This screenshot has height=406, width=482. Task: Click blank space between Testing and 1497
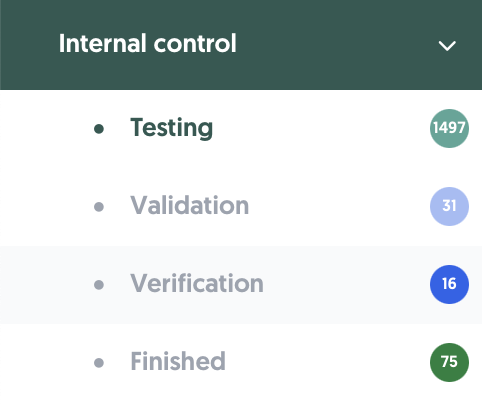pos(320,128)
